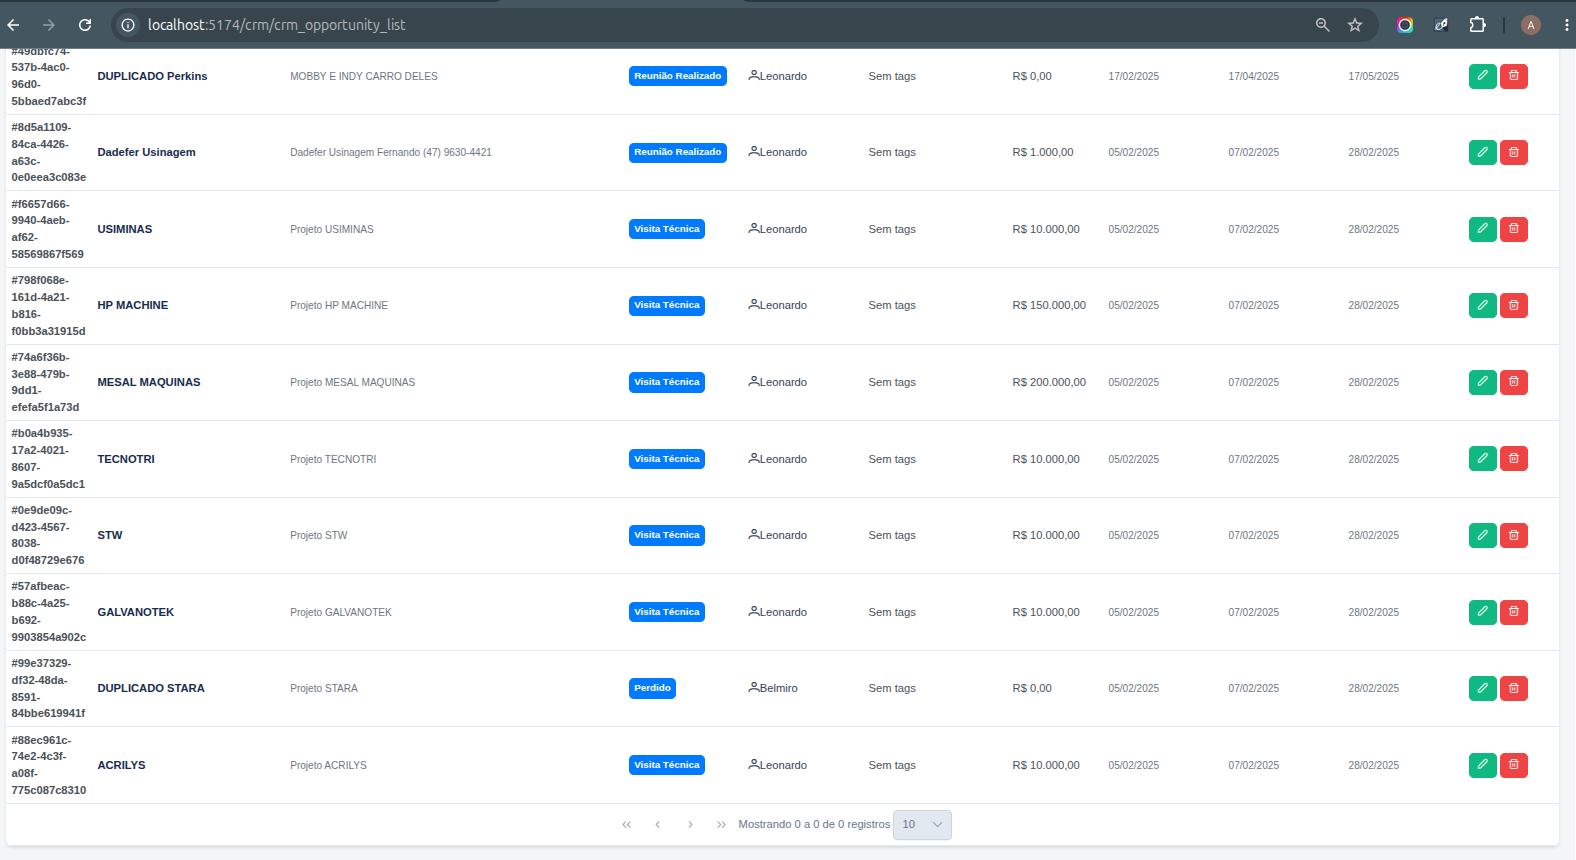Click the Dadefer Usinagem Fernando phone description
This screenshot has width=1576, height=860.
(x=391, y=152)
